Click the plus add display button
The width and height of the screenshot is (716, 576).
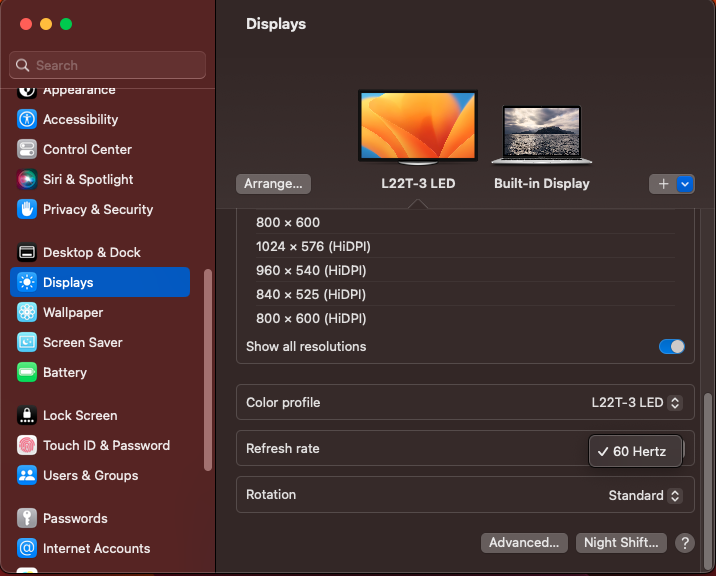tap(663, 184)
